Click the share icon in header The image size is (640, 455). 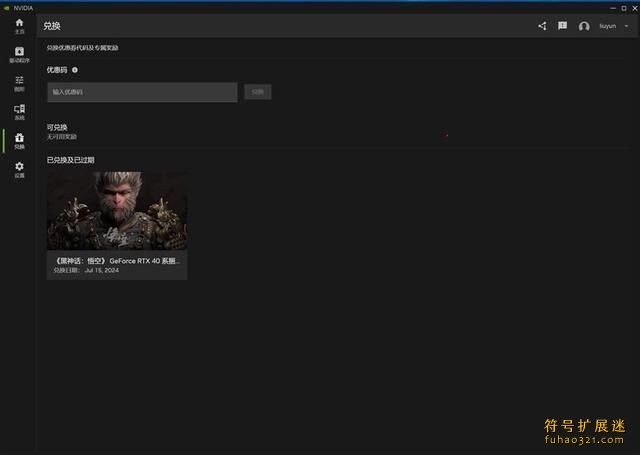pyautogui.click(x=542, y=26)
